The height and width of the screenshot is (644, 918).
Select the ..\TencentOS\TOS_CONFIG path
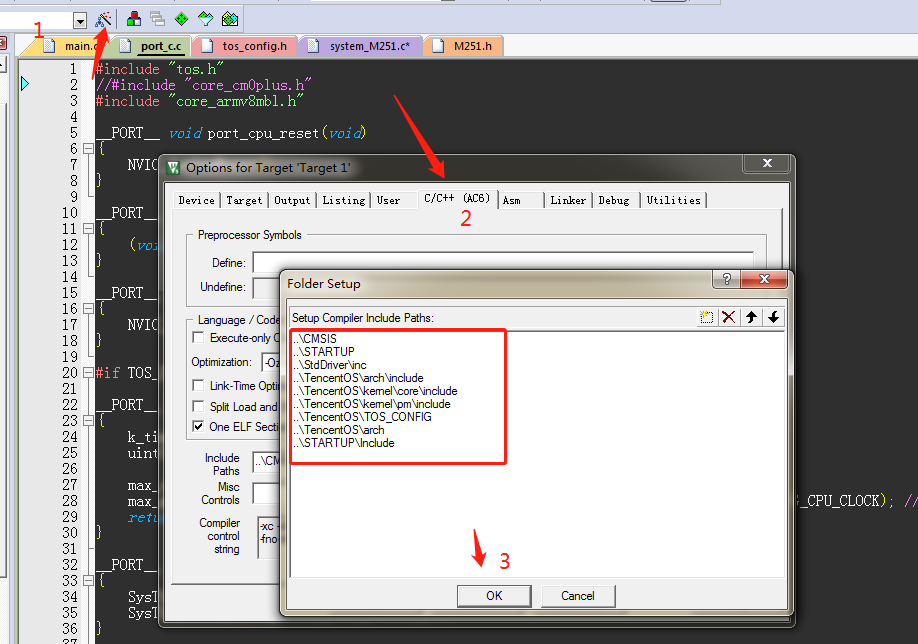(x=362, y=417)
